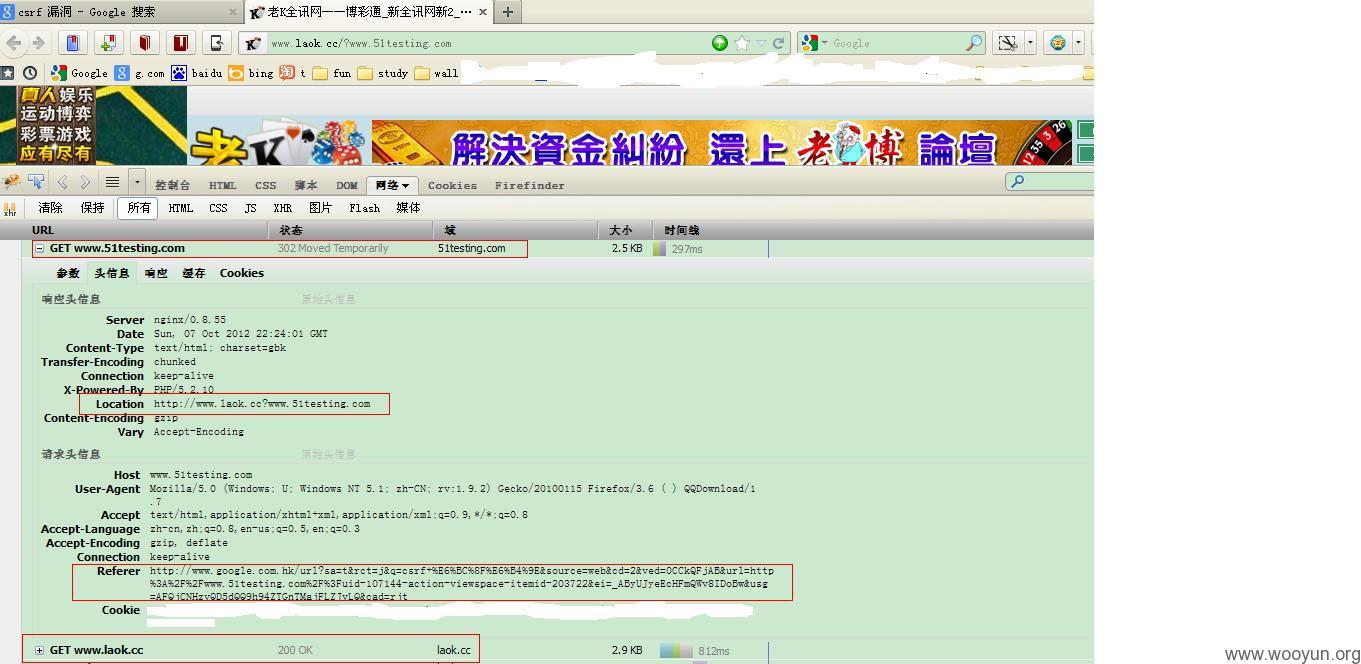Viewport: 1361px width, 664px height.
Task: Bookmark page with the star icon
Action: [x=742, y=43]
